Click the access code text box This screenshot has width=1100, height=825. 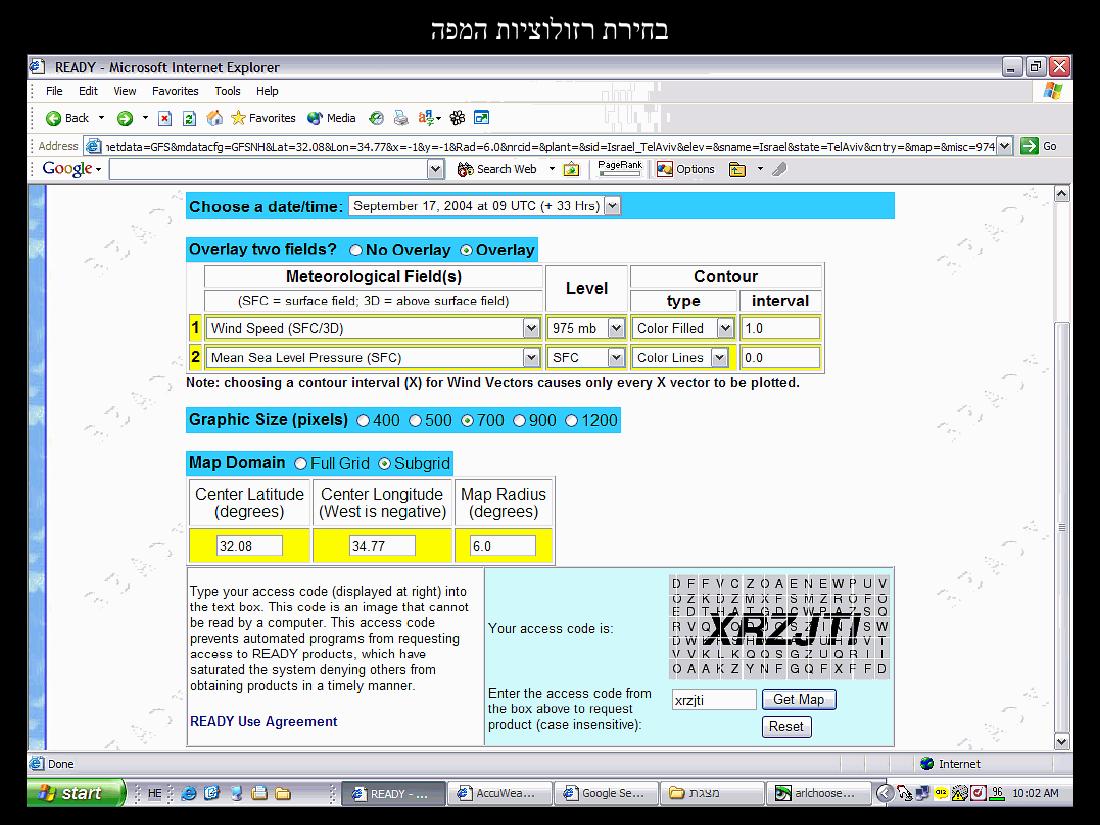[x=714, y=700]
